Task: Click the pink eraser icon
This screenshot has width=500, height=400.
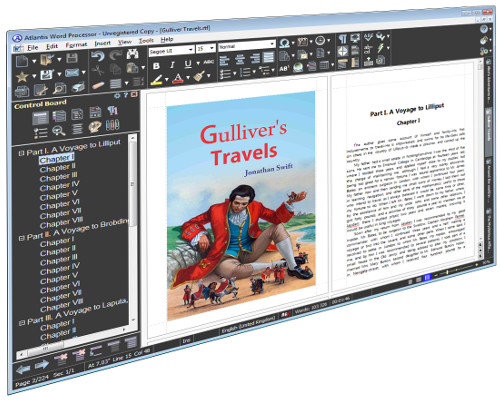Action: (97, 85)
